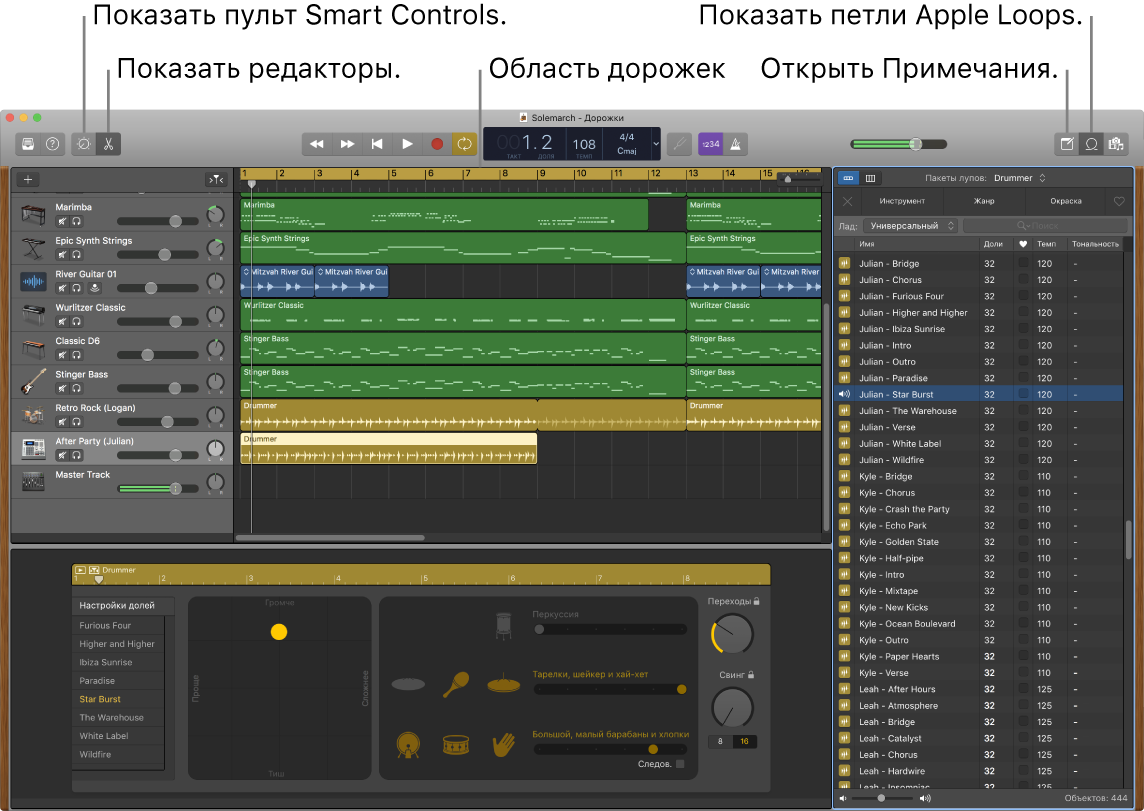
Task: Open the editors with the scissors icon
Action: (x=108, y=143)
